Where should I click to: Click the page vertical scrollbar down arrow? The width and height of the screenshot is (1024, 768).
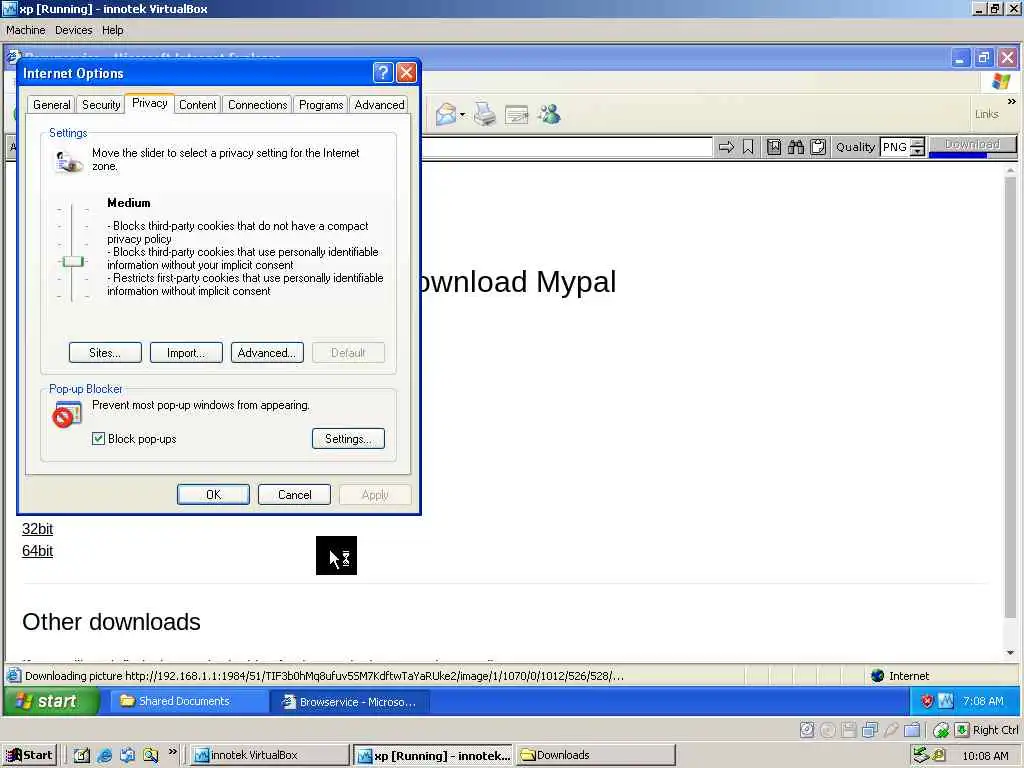[1010, 652]
